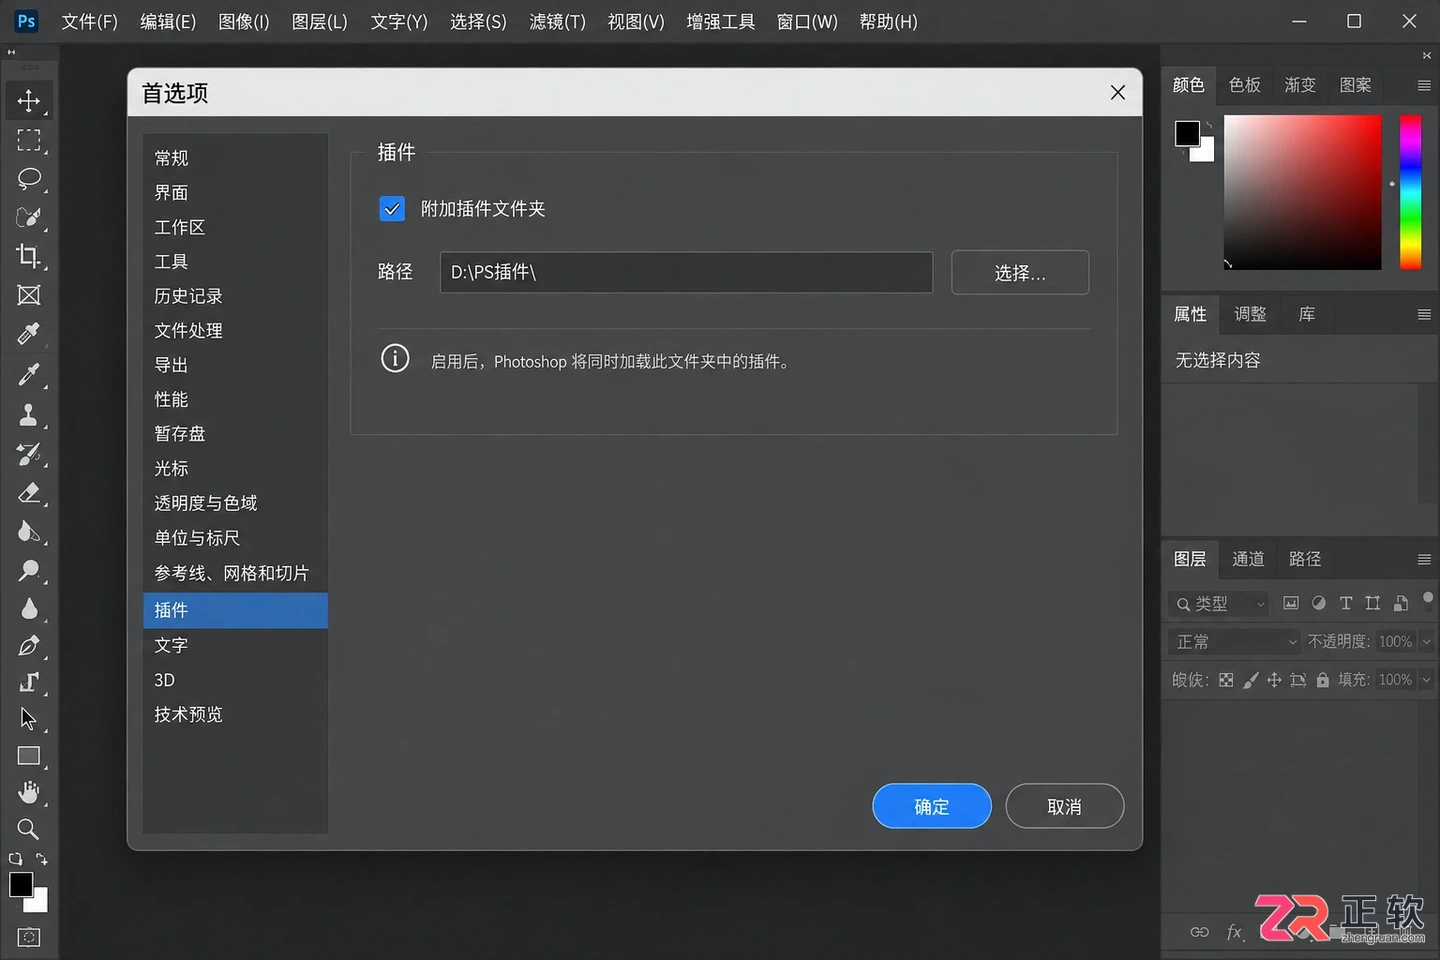Click the toolbar foreground color swatch
The width and height of the screenshot is (1440, 960).
(21, 884)
